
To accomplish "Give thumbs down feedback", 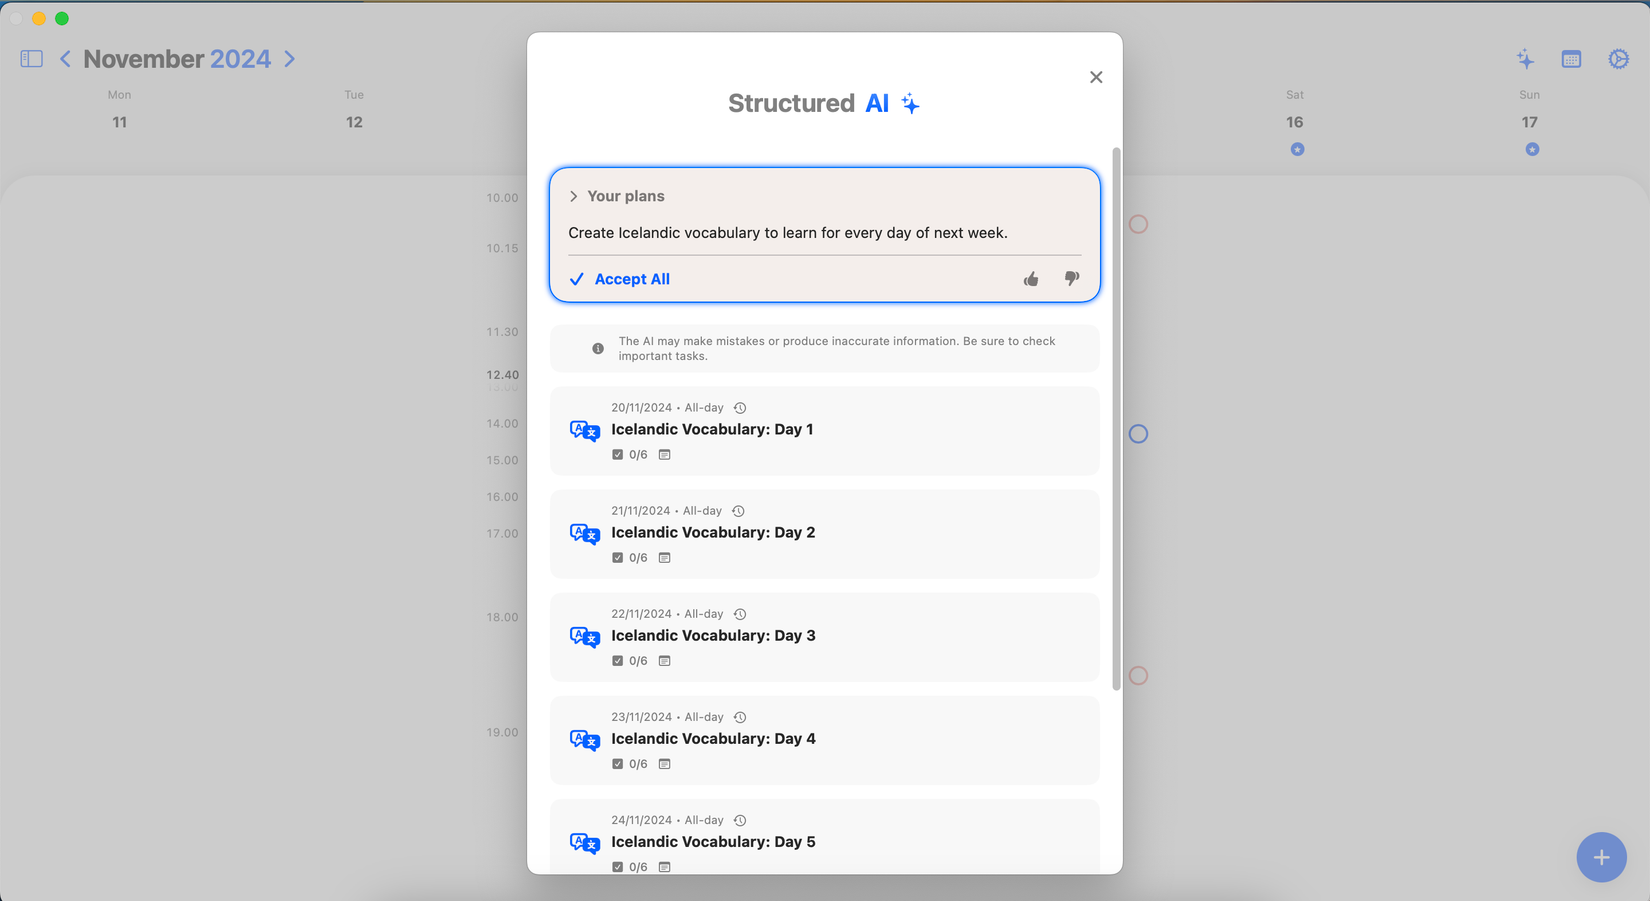I will (x=1072, y=279).
